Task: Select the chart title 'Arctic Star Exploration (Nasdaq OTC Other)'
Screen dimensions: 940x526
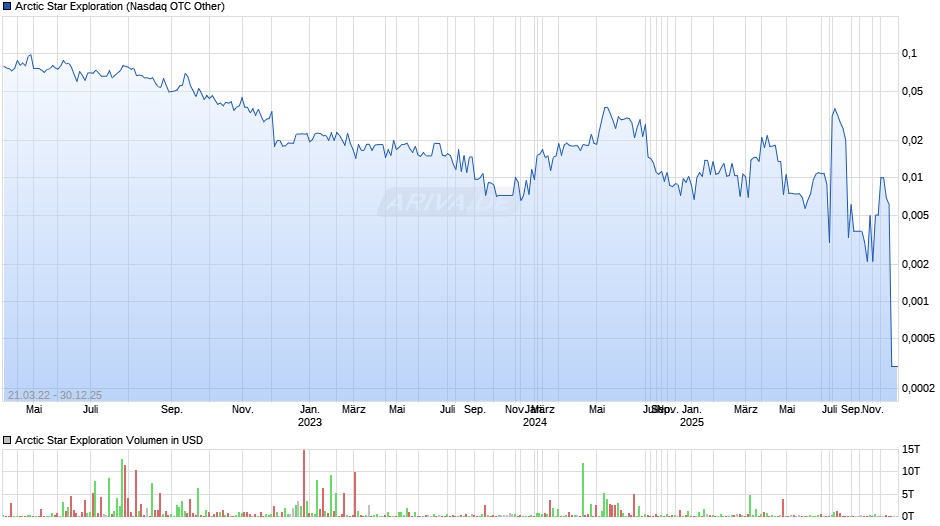Action: click(x=120, y=7)
